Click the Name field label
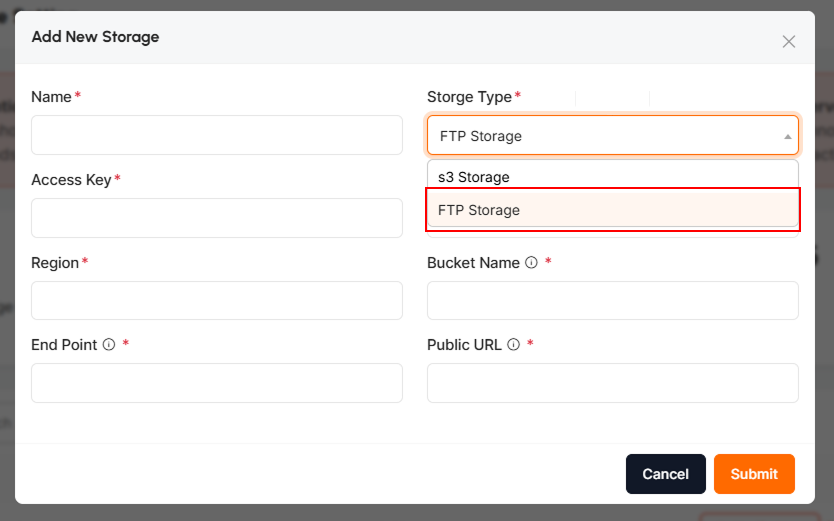The height and width of the screenshot is (521, 834). pyautogui.click(x=51, y=97)
